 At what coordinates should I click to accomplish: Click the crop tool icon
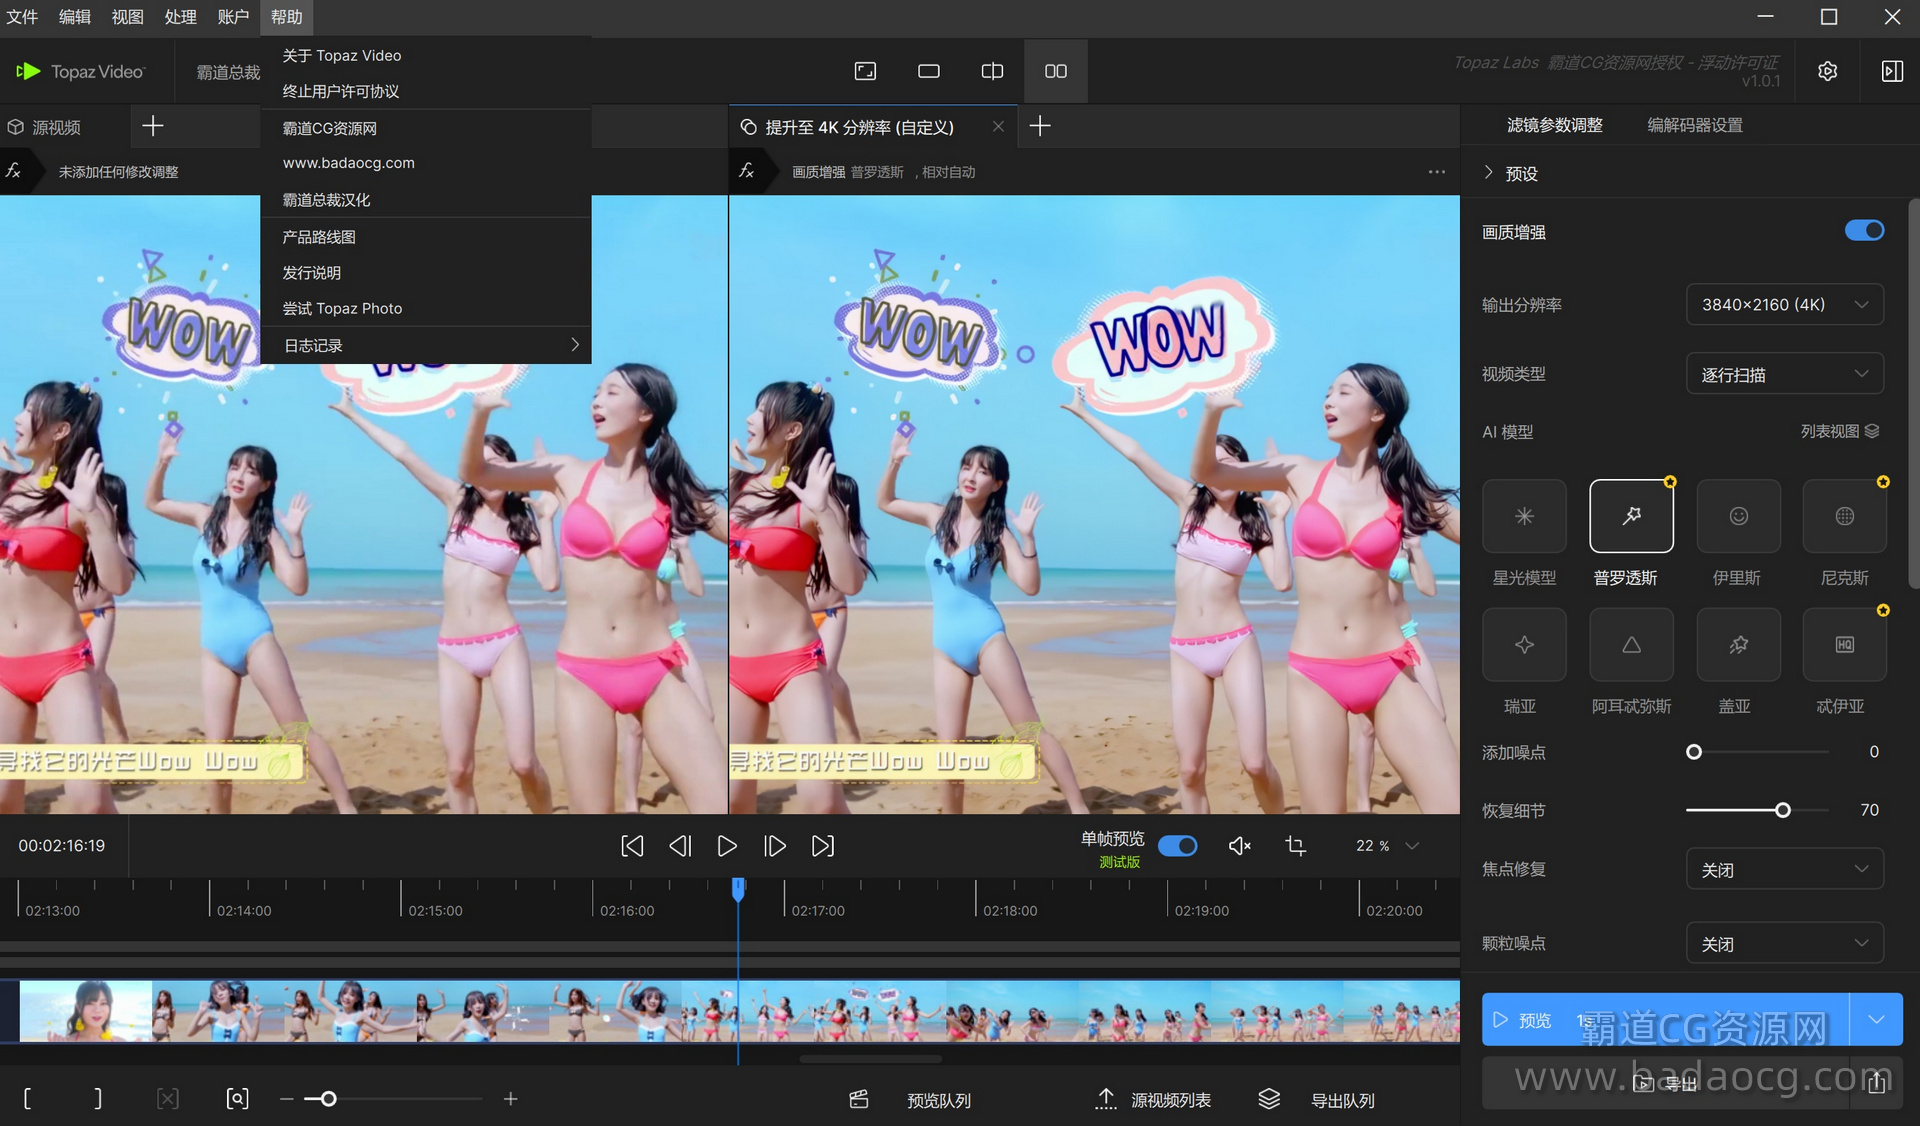(1295, 846)
